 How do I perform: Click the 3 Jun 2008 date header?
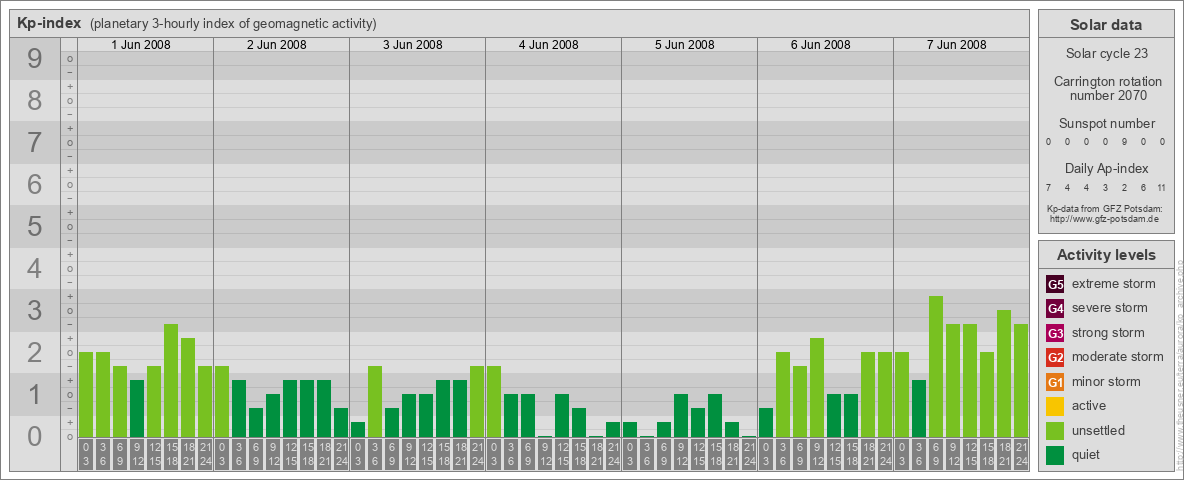[x=413, y=45]
